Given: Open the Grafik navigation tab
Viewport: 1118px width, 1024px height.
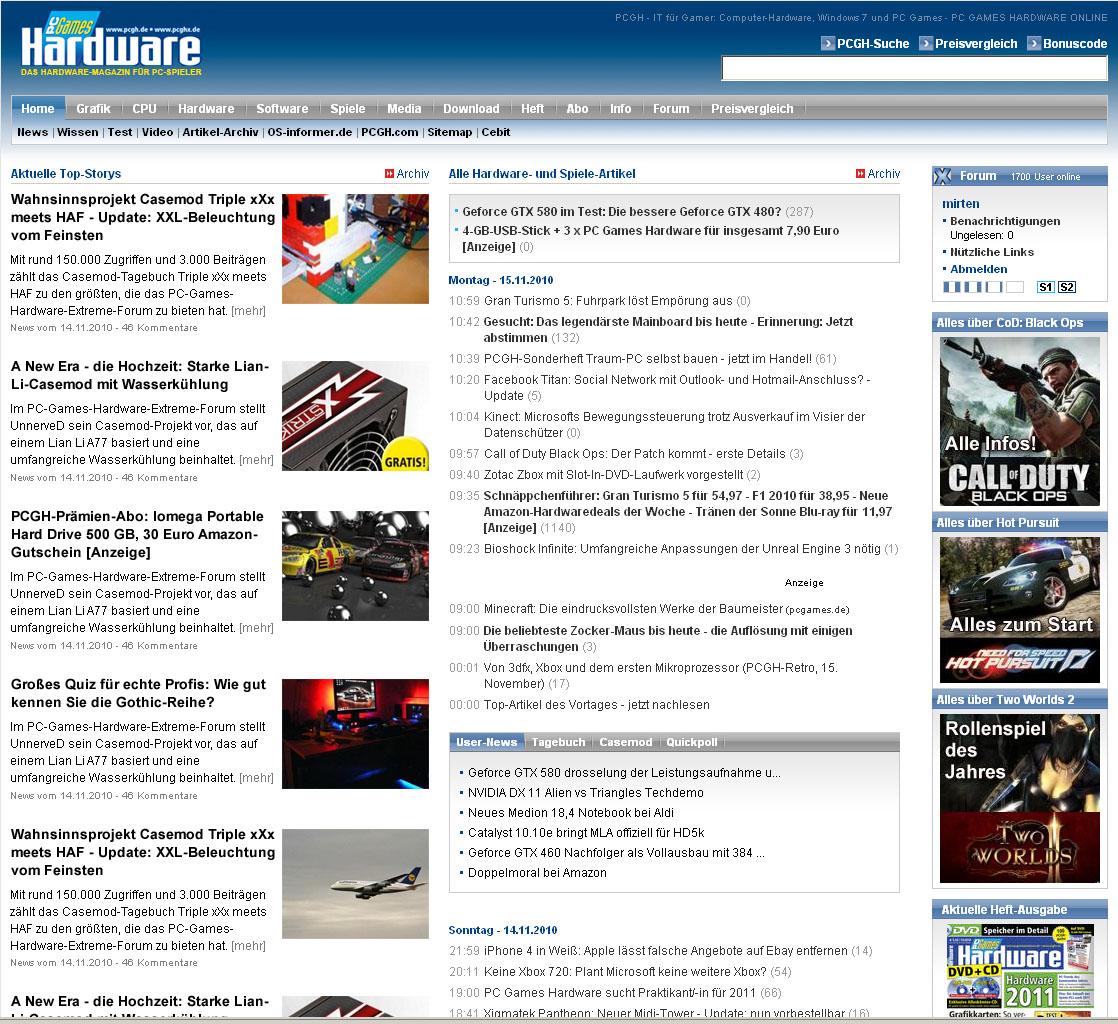Looking at the screenshot, I should (x=93, y=108).
